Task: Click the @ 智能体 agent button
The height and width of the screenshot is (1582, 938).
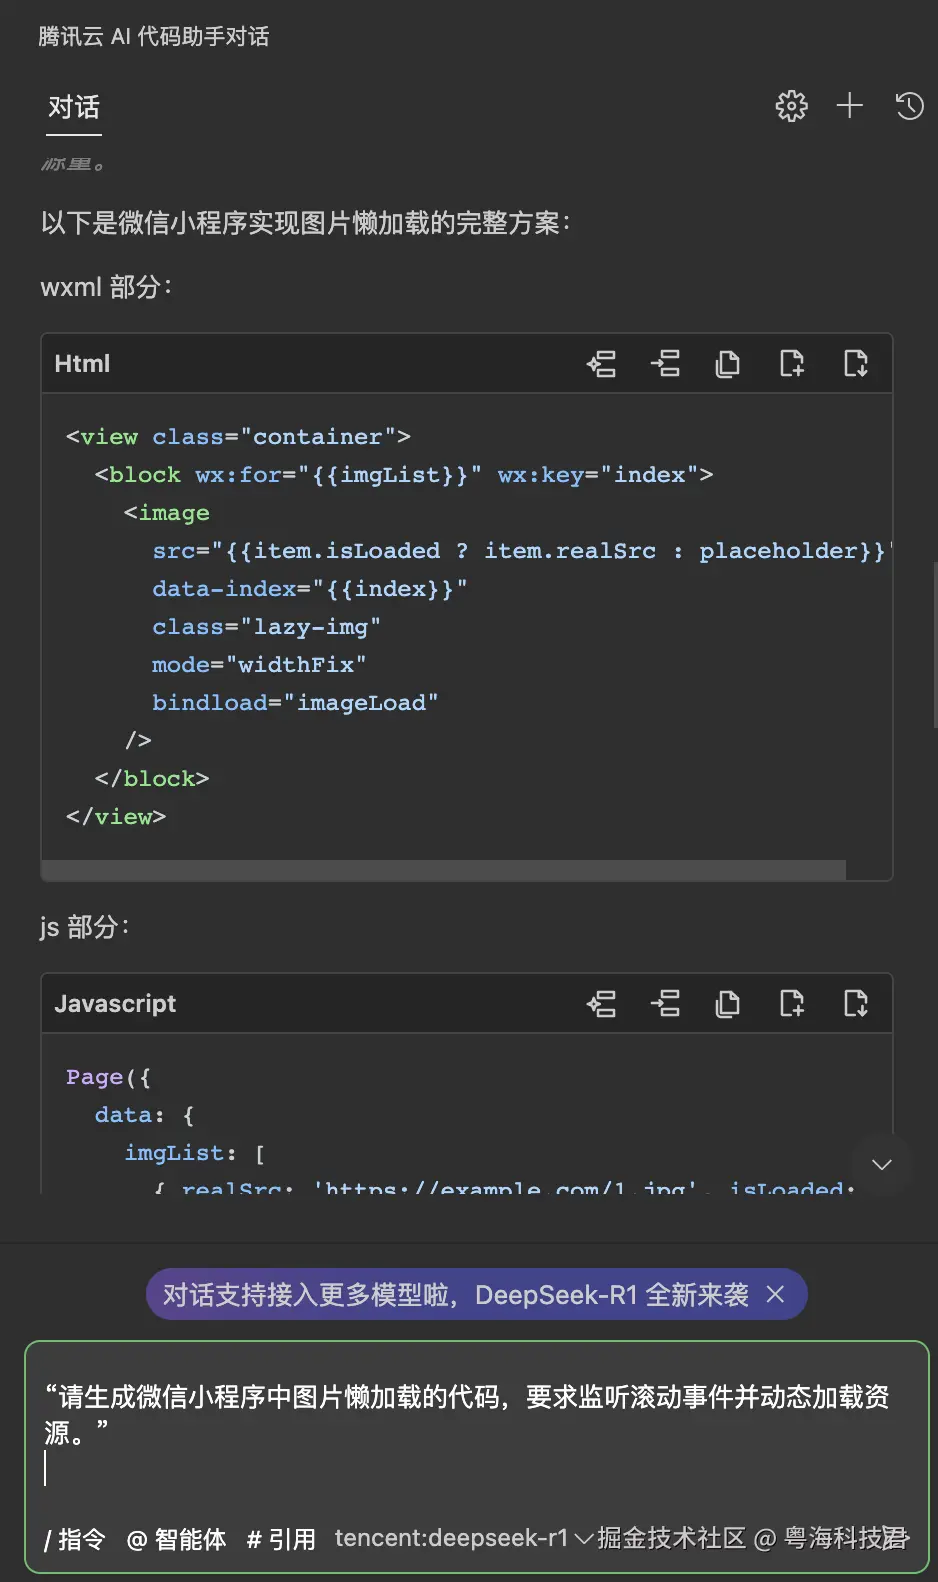Action: coord(176,1539)
